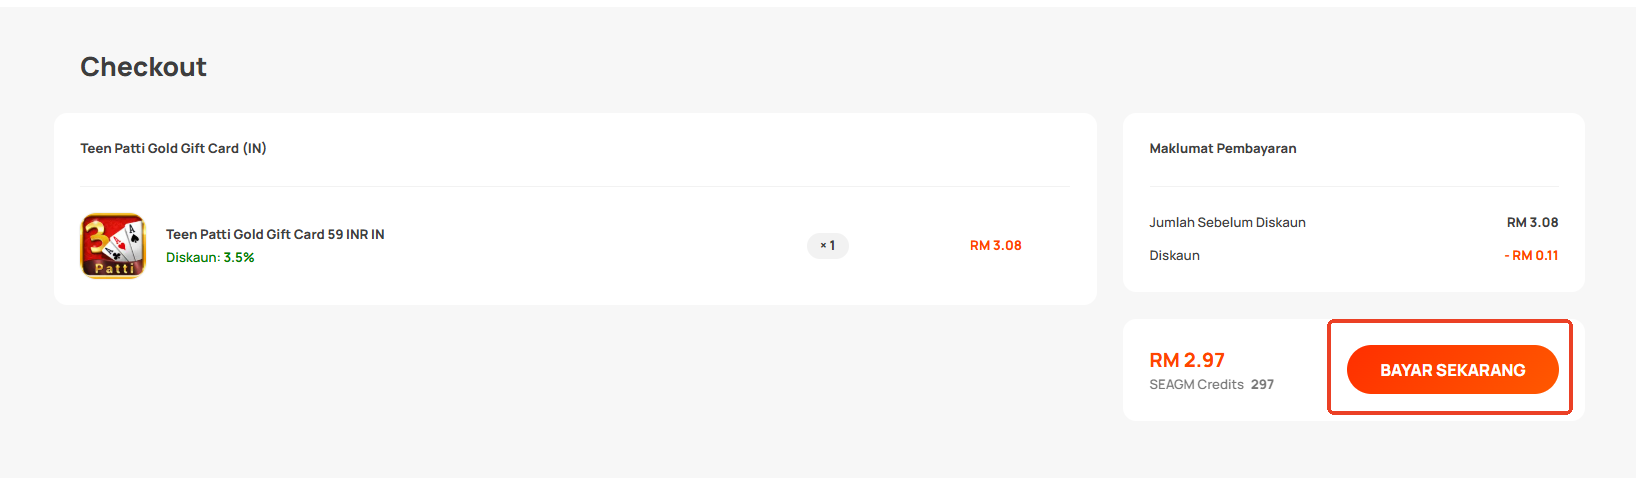
Task: Select the ×1 quantity badge
Action: pyautogui.click(x=828, y=245)
